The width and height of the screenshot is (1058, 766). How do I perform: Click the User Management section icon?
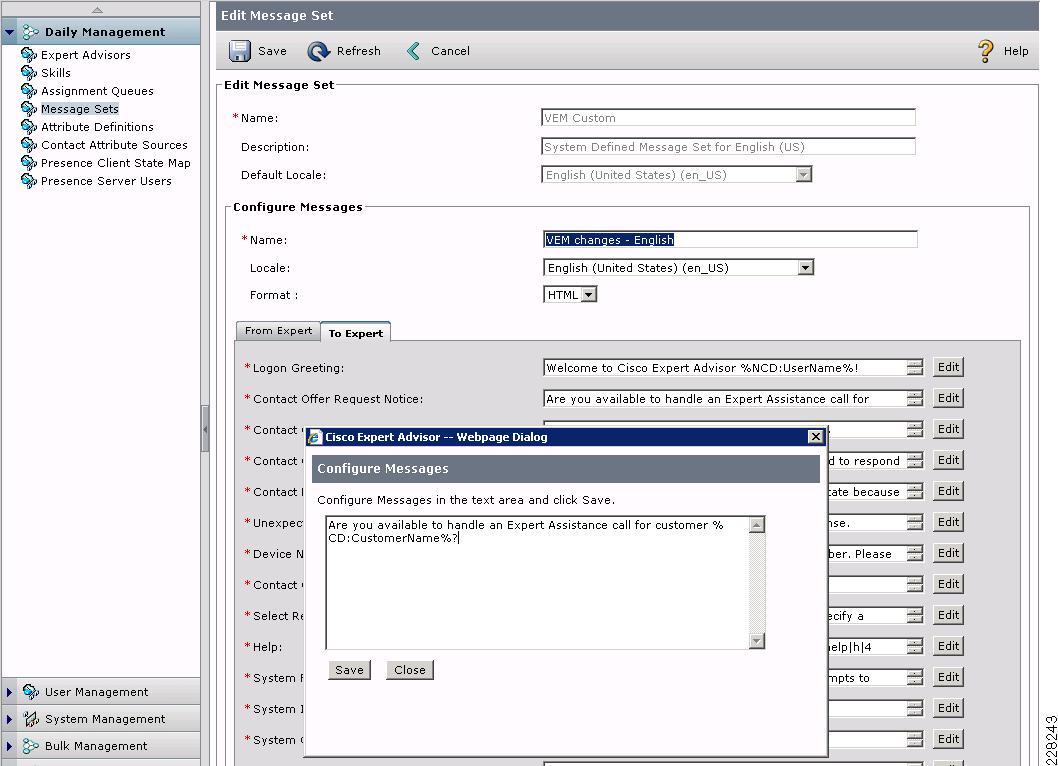coord(30,692)
